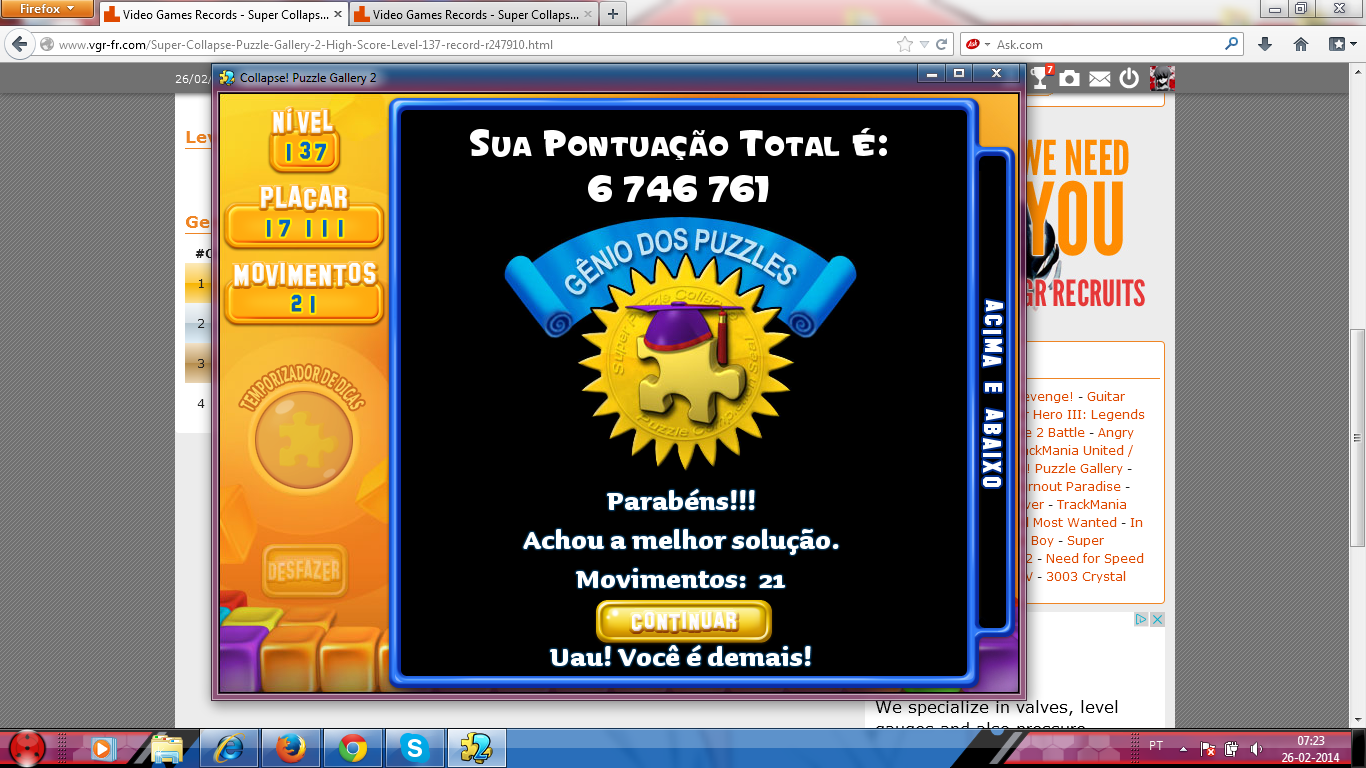Screen dimensions: 1366x768
Task: Click the Firefox downloads arrow icon
Action: (1265, 44)
